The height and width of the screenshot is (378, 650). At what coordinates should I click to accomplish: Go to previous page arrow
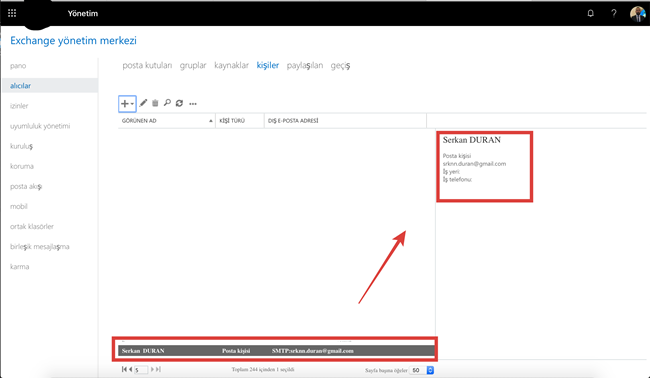click(x=130, y=369)
